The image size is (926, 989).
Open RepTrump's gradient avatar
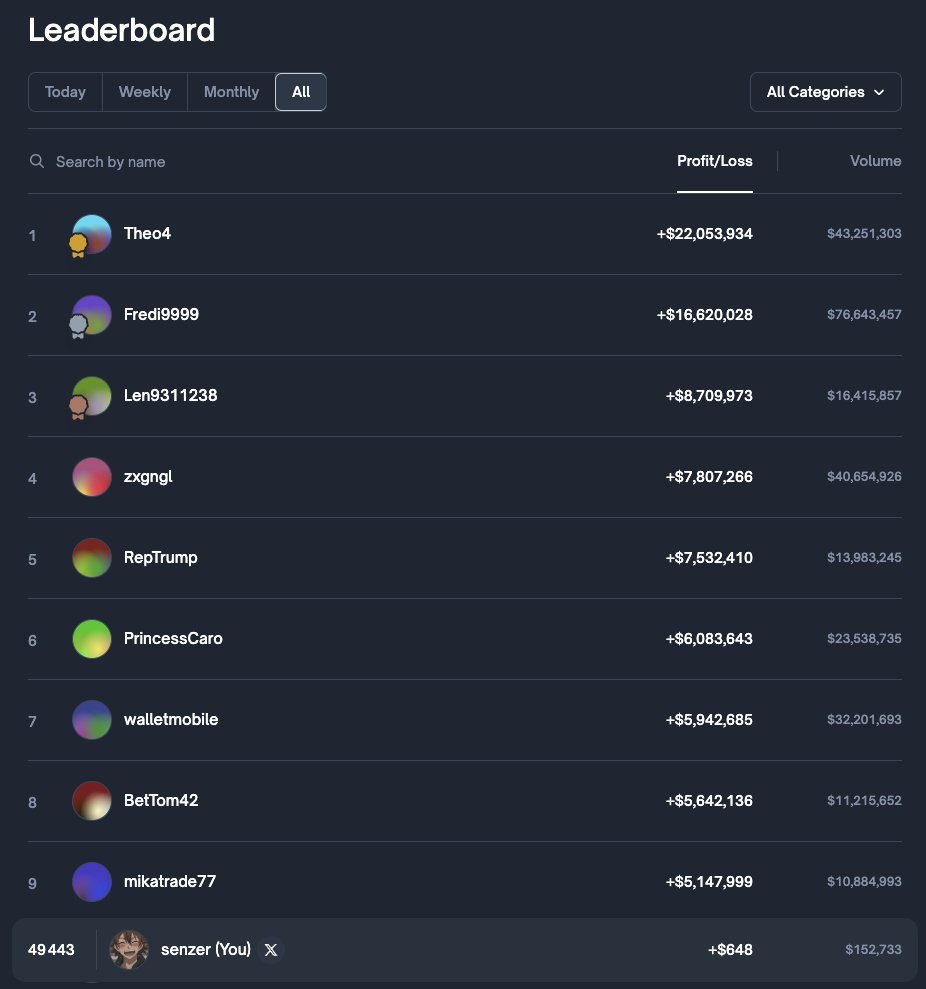92,558
